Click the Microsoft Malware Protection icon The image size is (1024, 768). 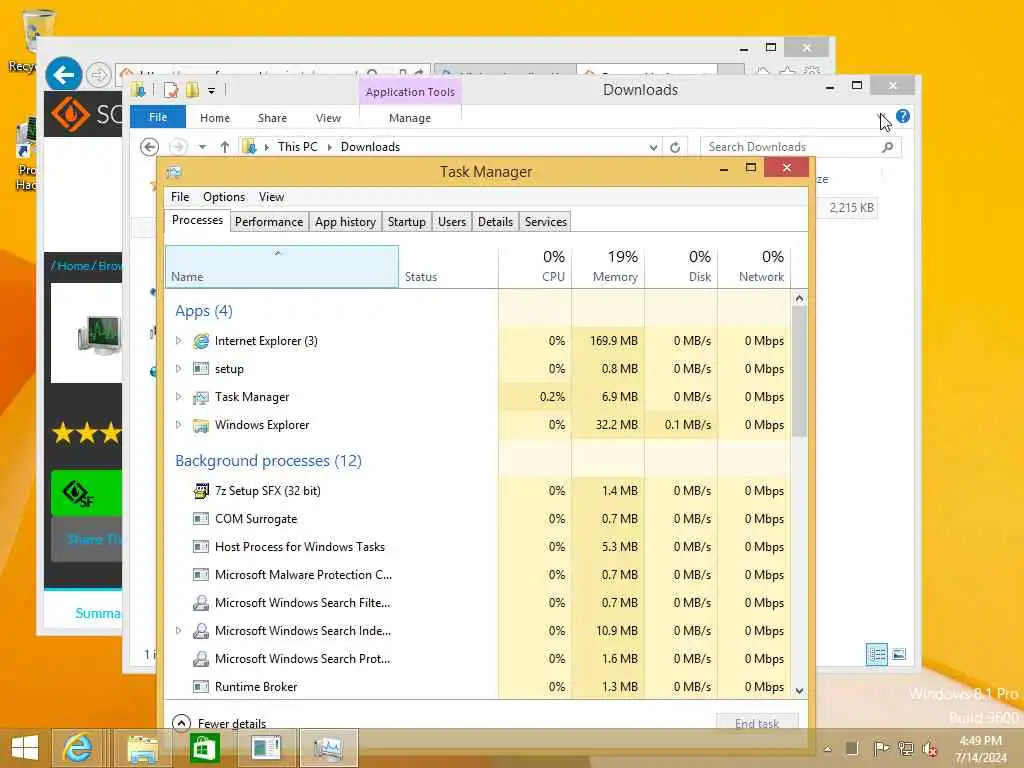pos(200,575)
